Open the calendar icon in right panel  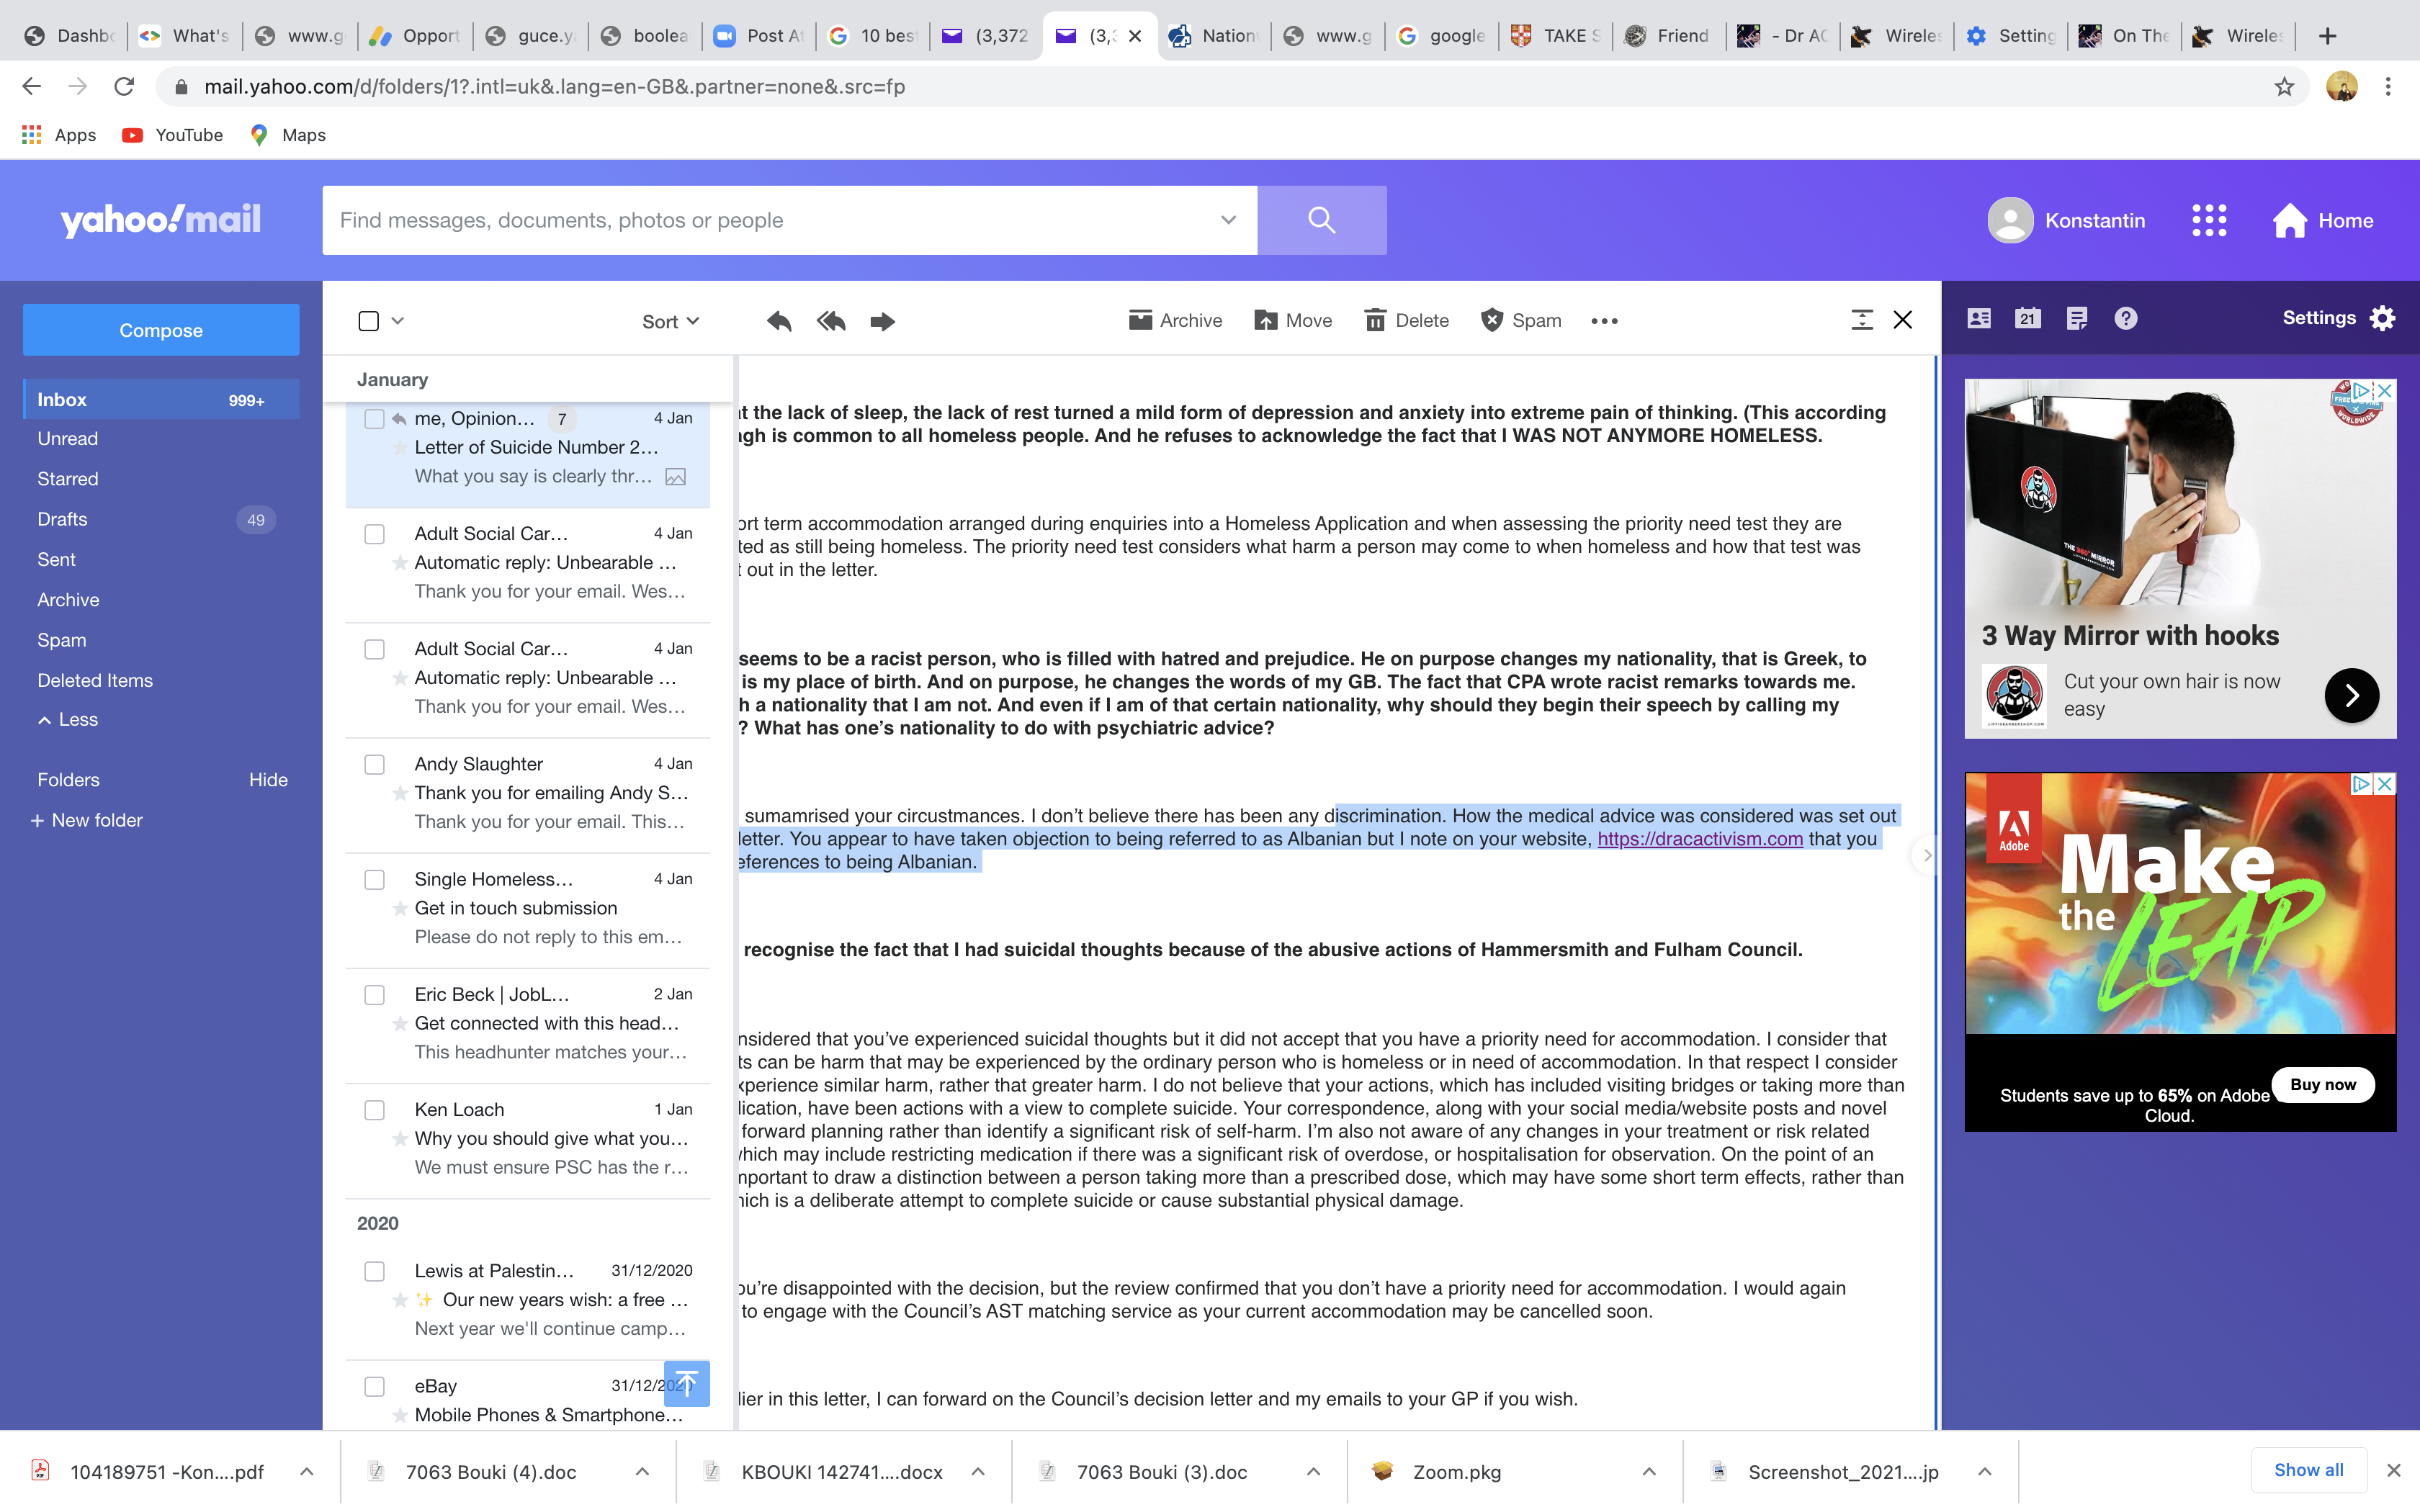coord(2027,318)
